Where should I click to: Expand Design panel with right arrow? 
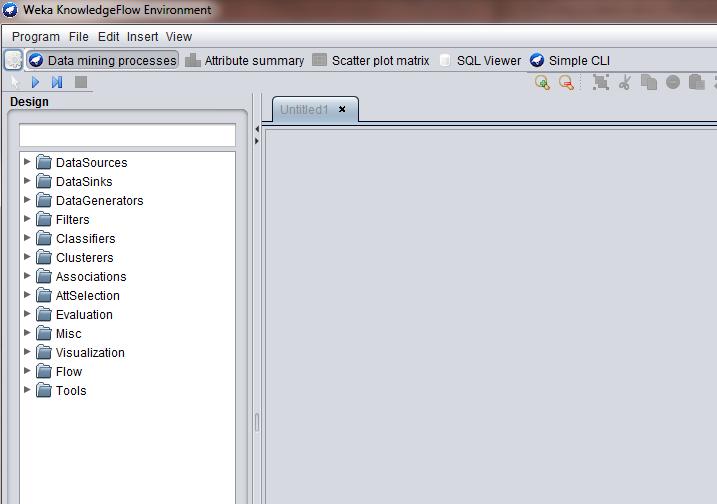257,141
